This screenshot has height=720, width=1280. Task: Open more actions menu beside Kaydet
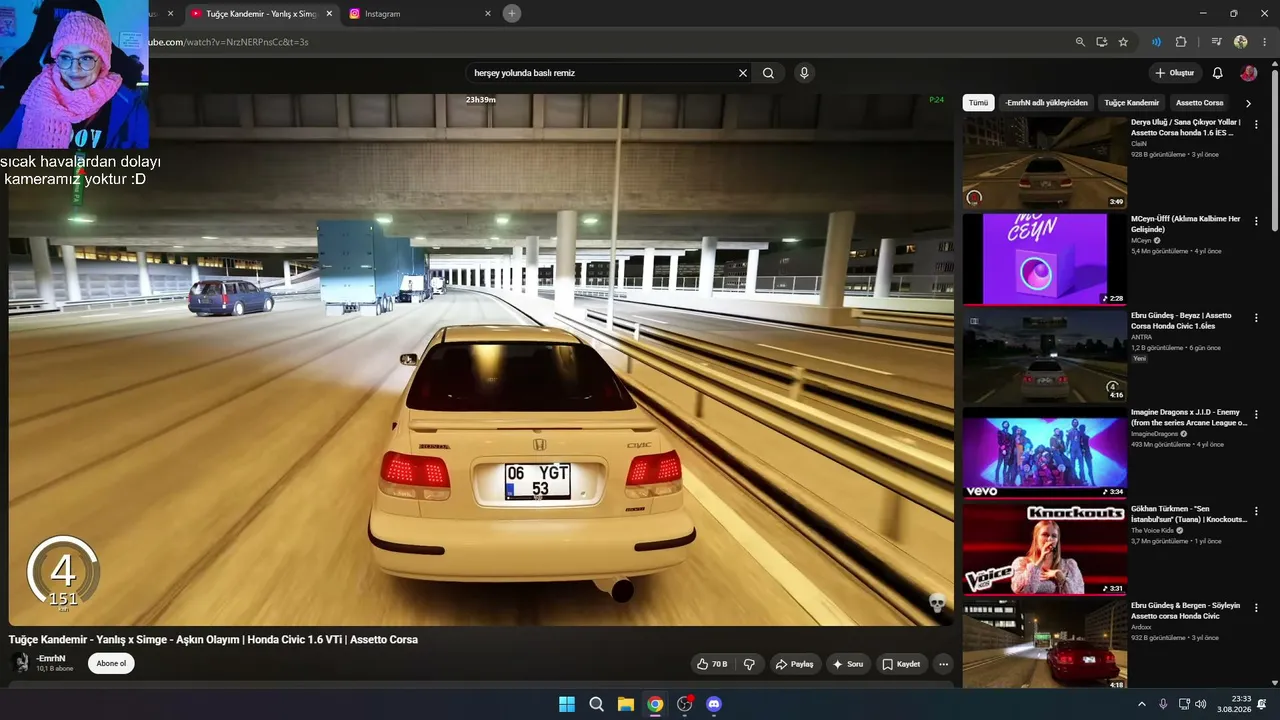(x=943, y=664)
